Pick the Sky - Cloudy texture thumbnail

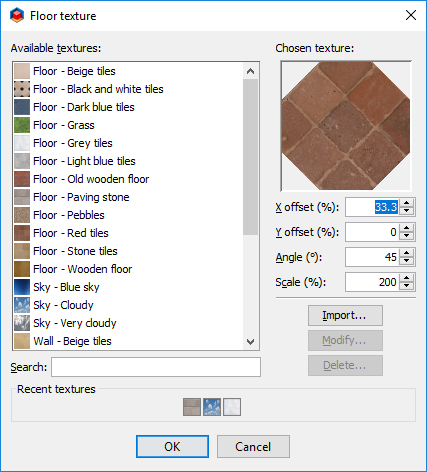click(22, 305)
